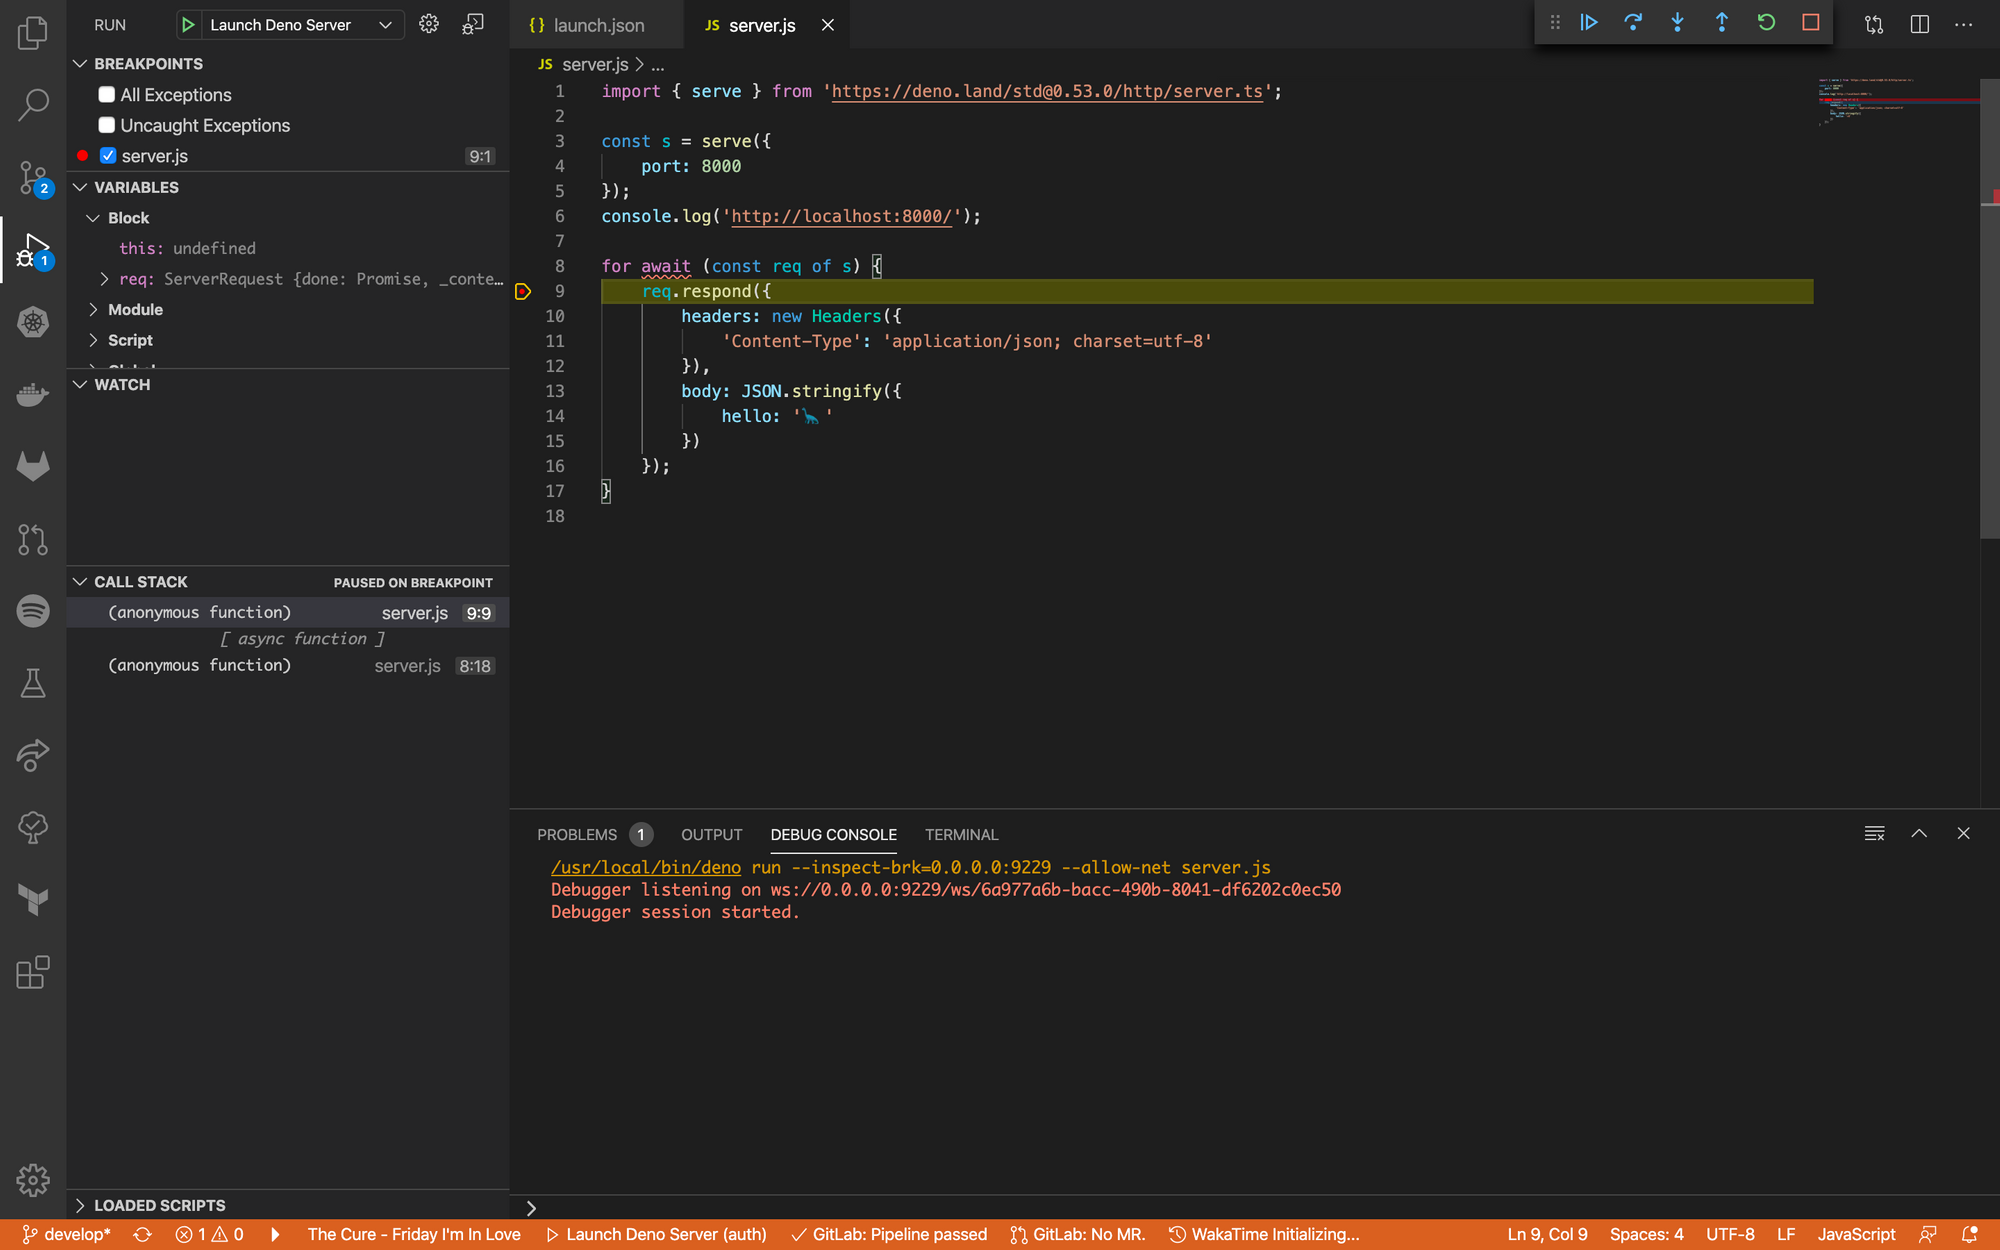Switch to the launch.json editor tab
This screenshot has height=1250, width=2000.
pyautogui.click(x=598, y=25)
